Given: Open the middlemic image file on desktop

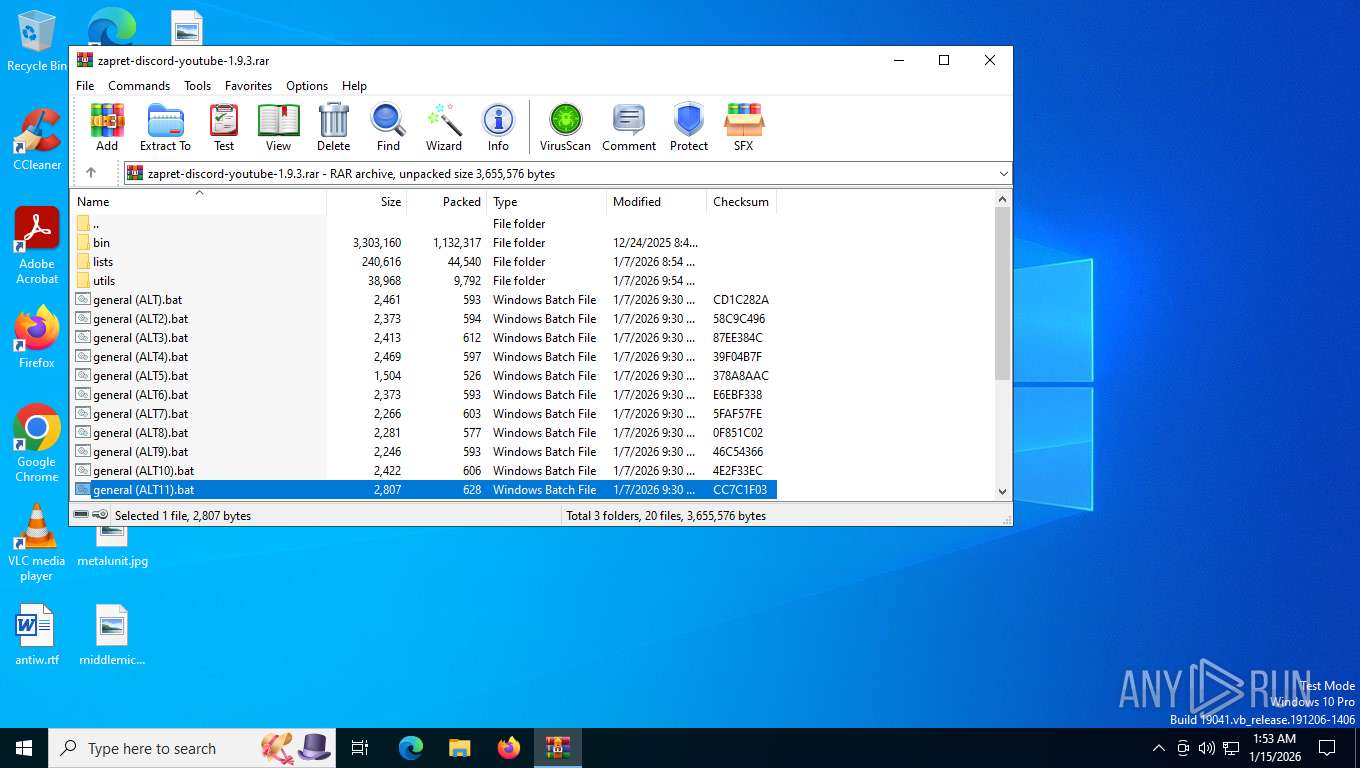Looking at the screenshot, I should coord(112,635).
